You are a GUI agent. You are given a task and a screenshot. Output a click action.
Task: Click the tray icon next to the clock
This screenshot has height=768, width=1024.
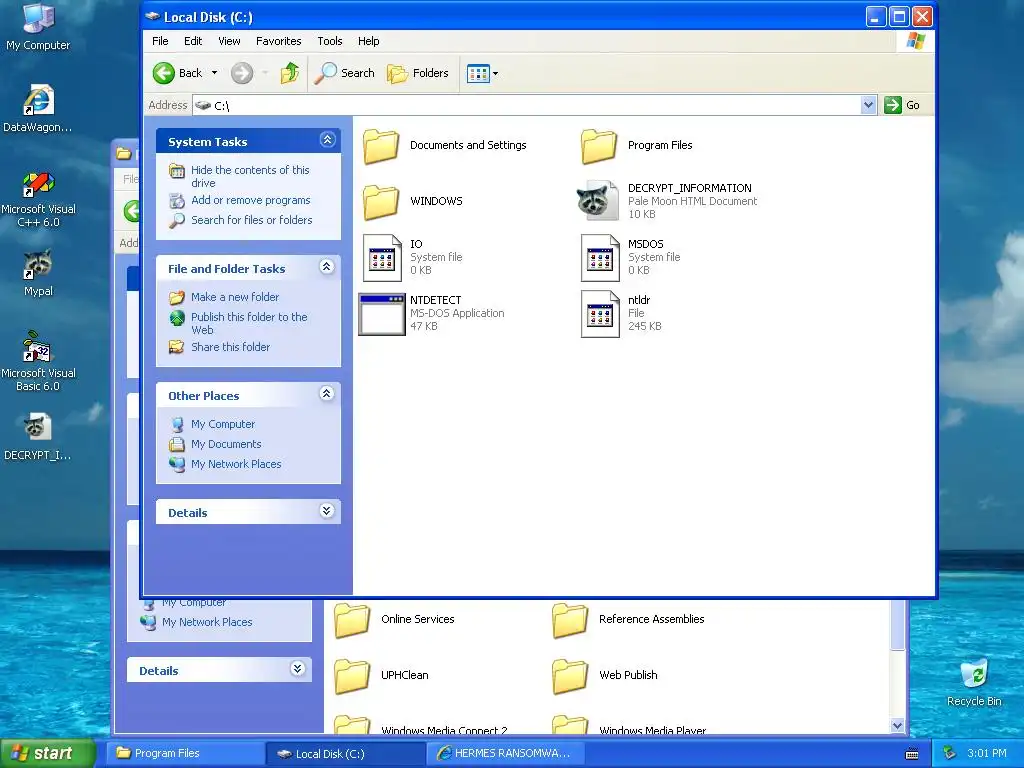pyautogui.click(x=950, y=754)
